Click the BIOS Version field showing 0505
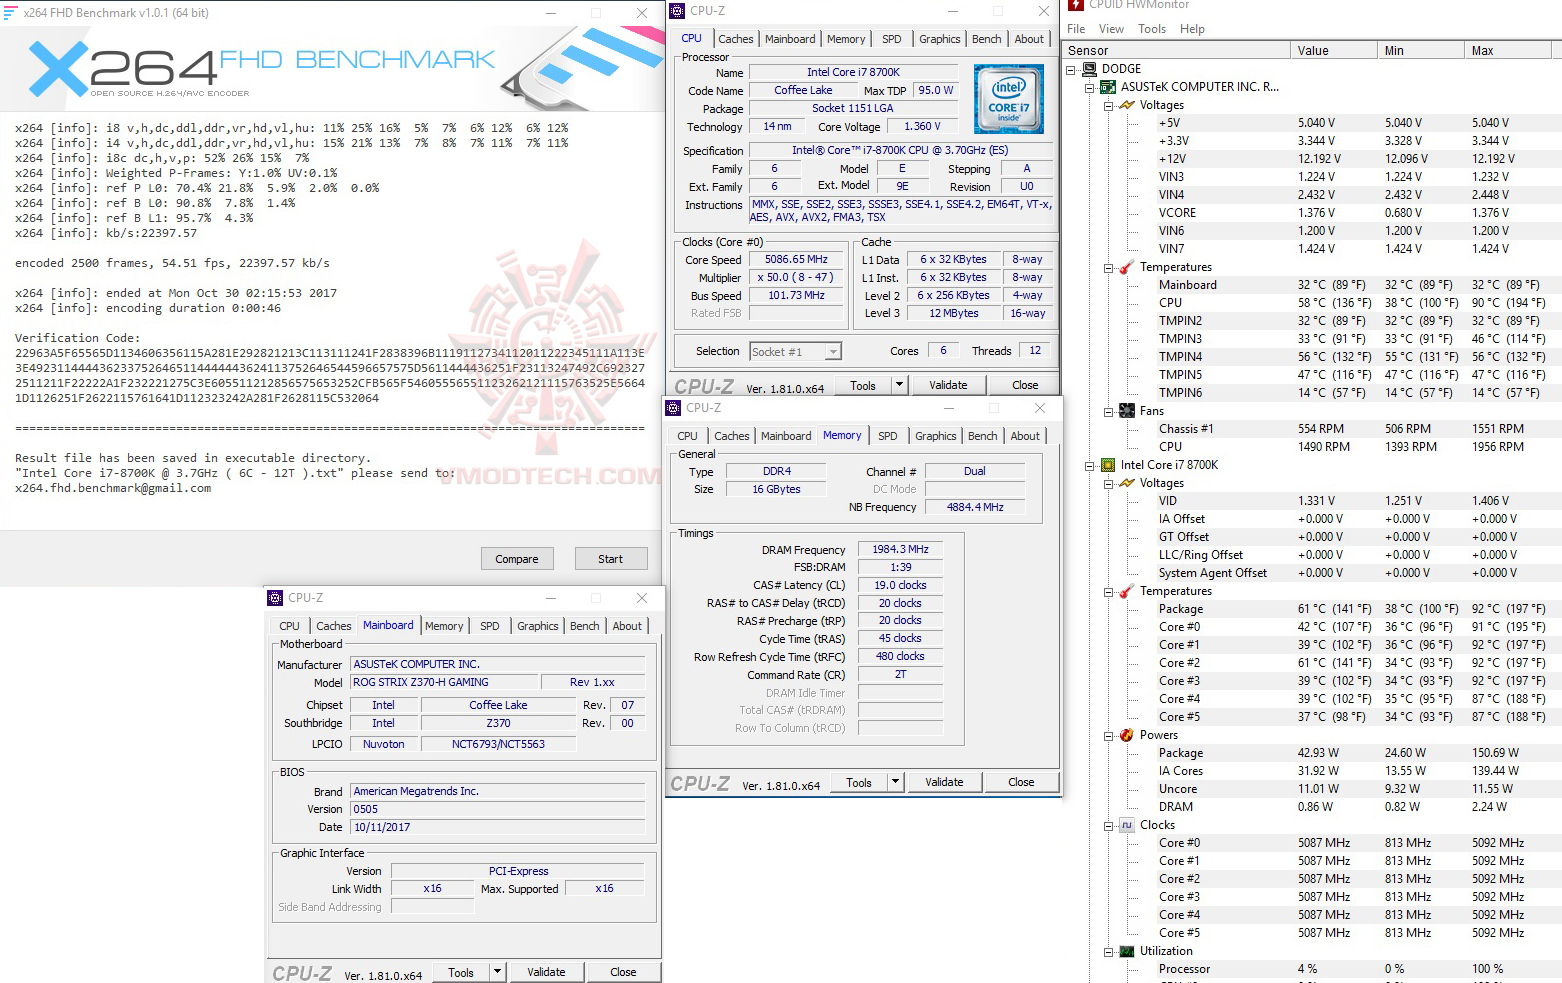The height and width of the screenshot is (983, 1562). pyautogui.click(x=497, y=808)
